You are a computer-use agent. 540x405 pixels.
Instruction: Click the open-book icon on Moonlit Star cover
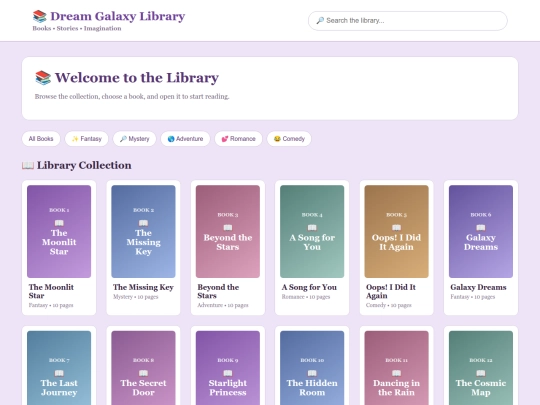tap(59, 223)
